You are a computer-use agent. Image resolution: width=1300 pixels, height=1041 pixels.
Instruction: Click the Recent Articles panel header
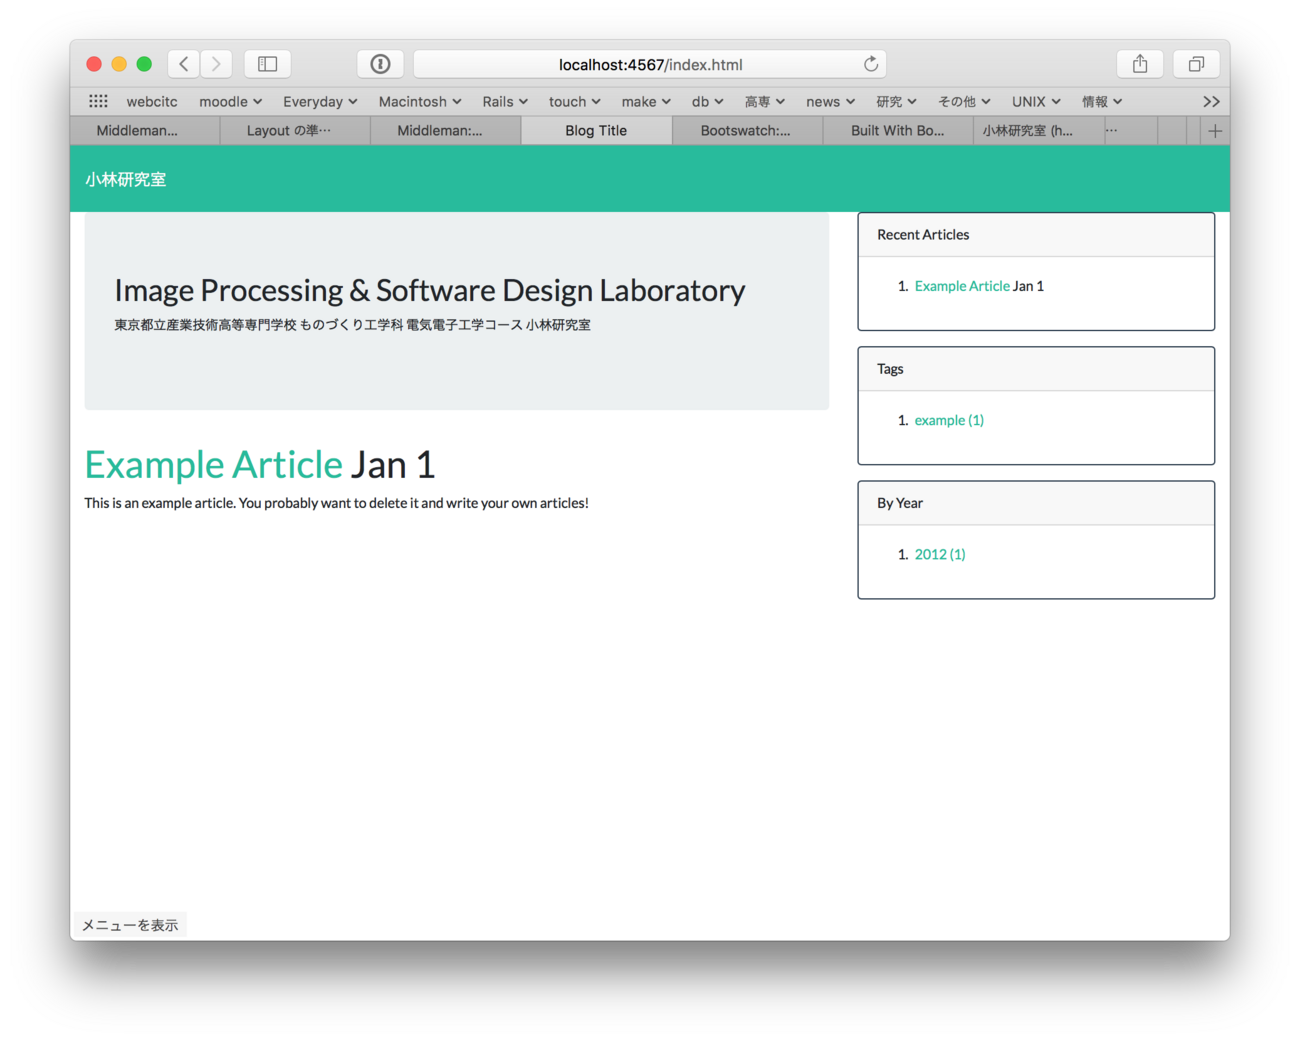1036,235
